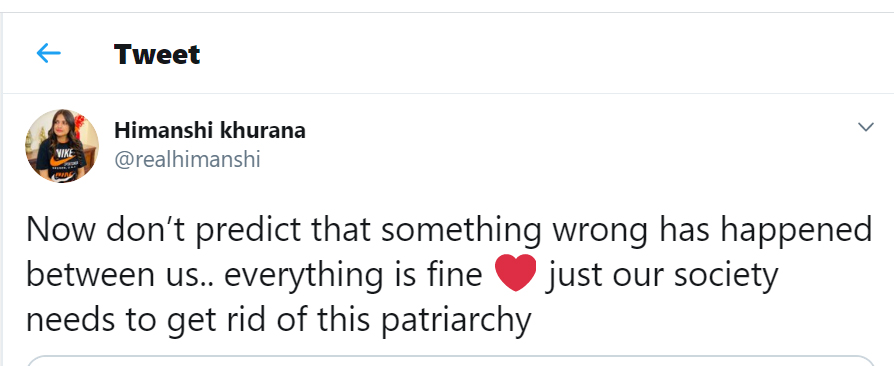This screenshot has width=894, height=366.
Task: Click the red heart emoji in tweet
Action: click(x=515, y=273)
